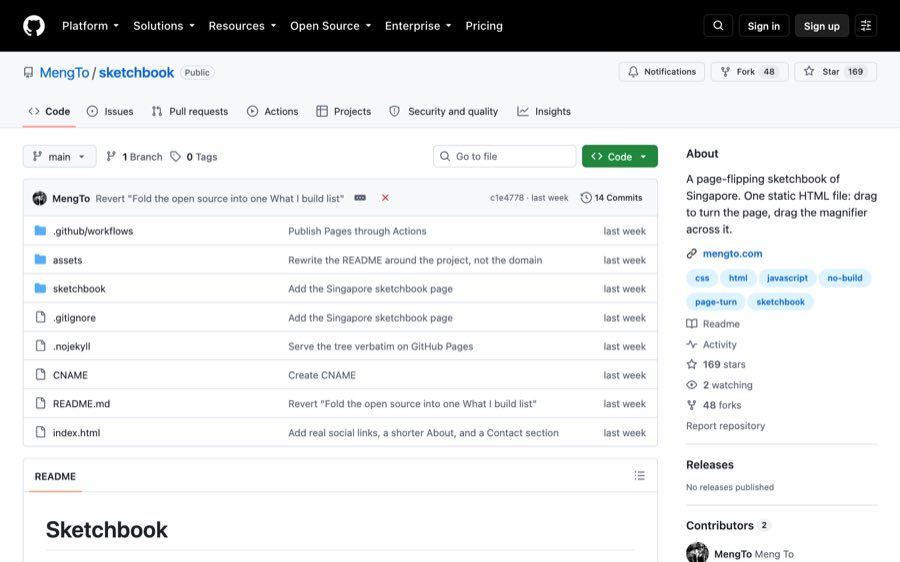
Task: Open the appearance settings icon beside Sign up
Action: pyautogui.click(x=866, y=26)
